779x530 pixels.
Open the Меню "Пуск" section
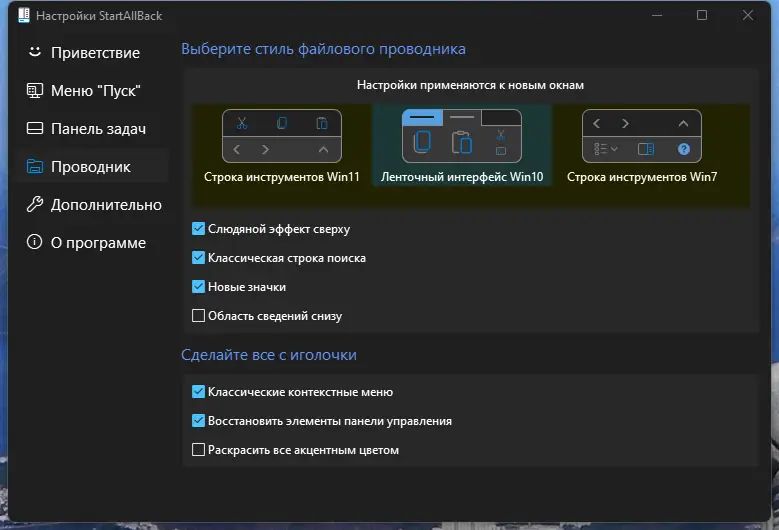tap(92, 90)
